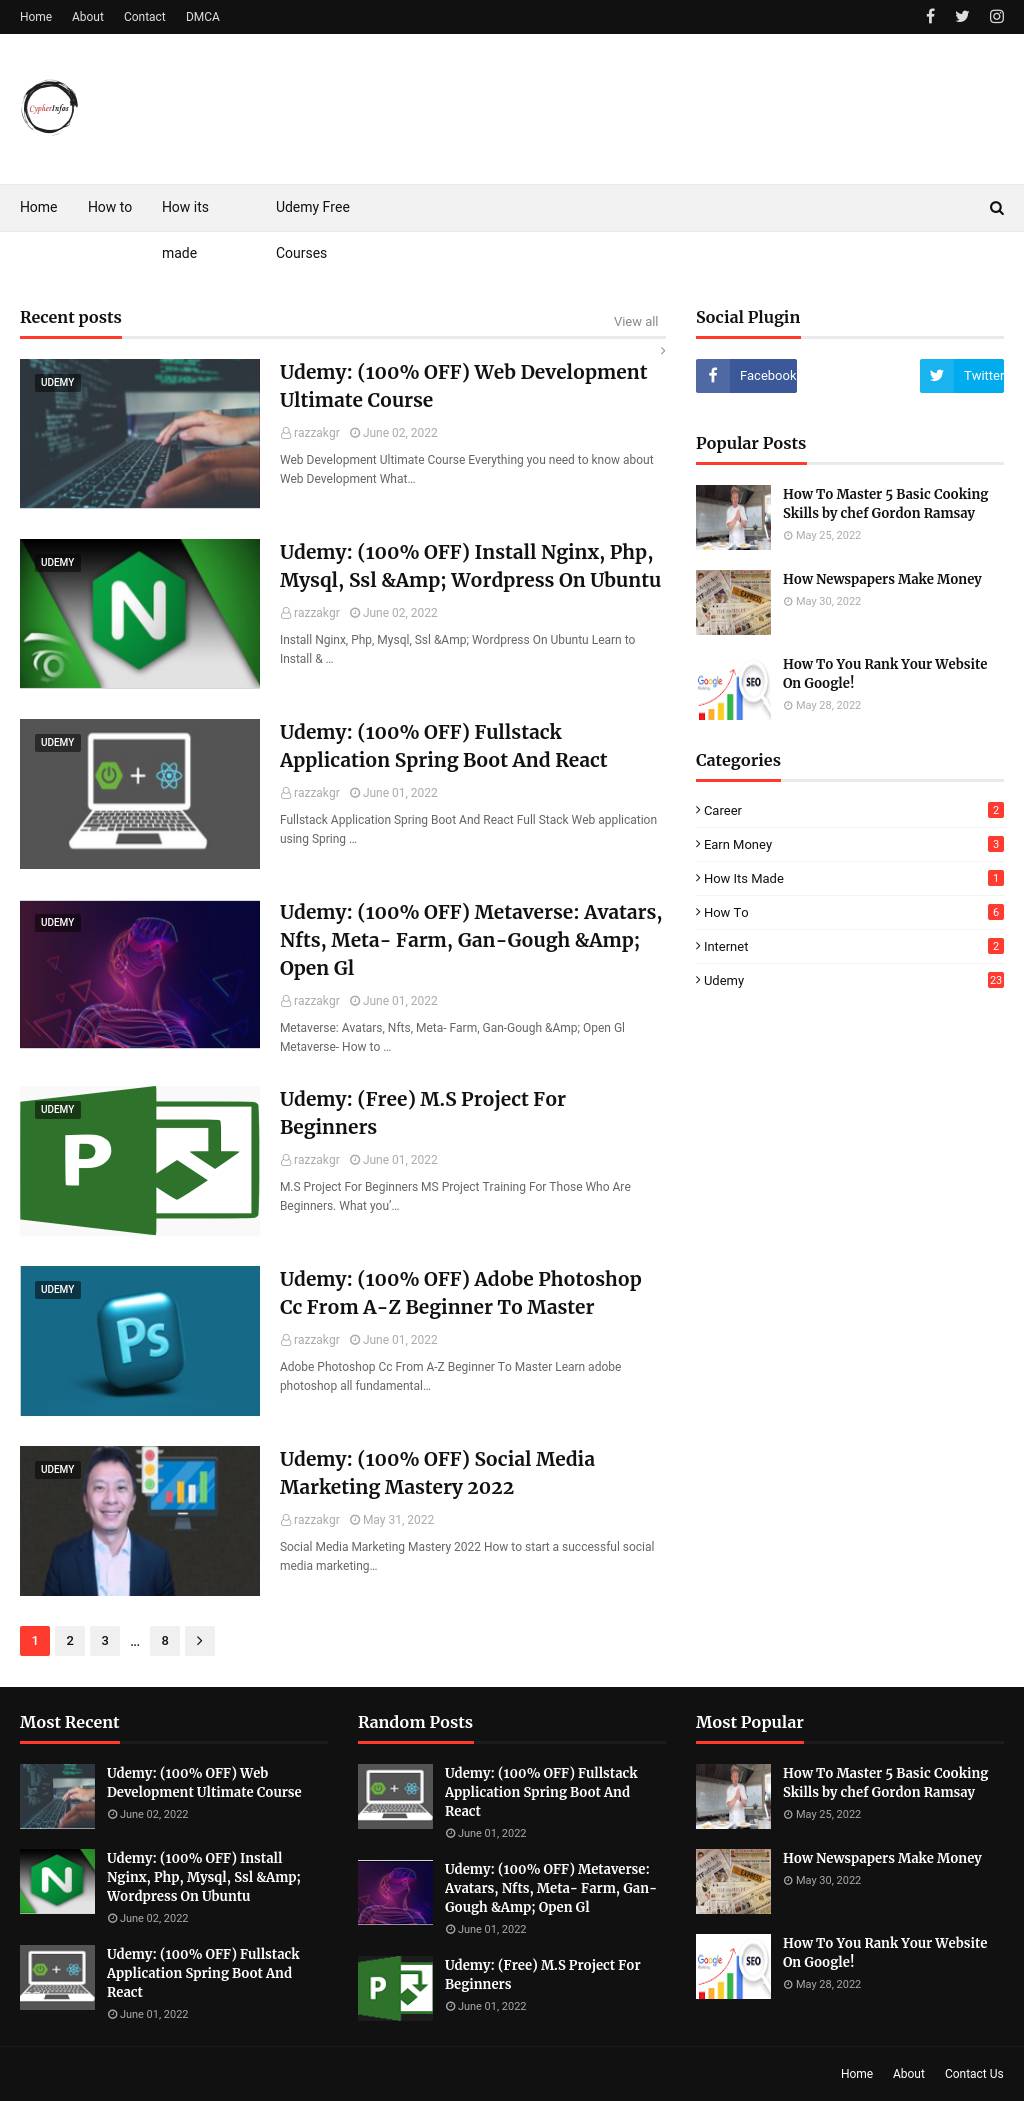Click the search magnifier icon
This screenshot has width=1024, height=2101.
coord(996,208)
